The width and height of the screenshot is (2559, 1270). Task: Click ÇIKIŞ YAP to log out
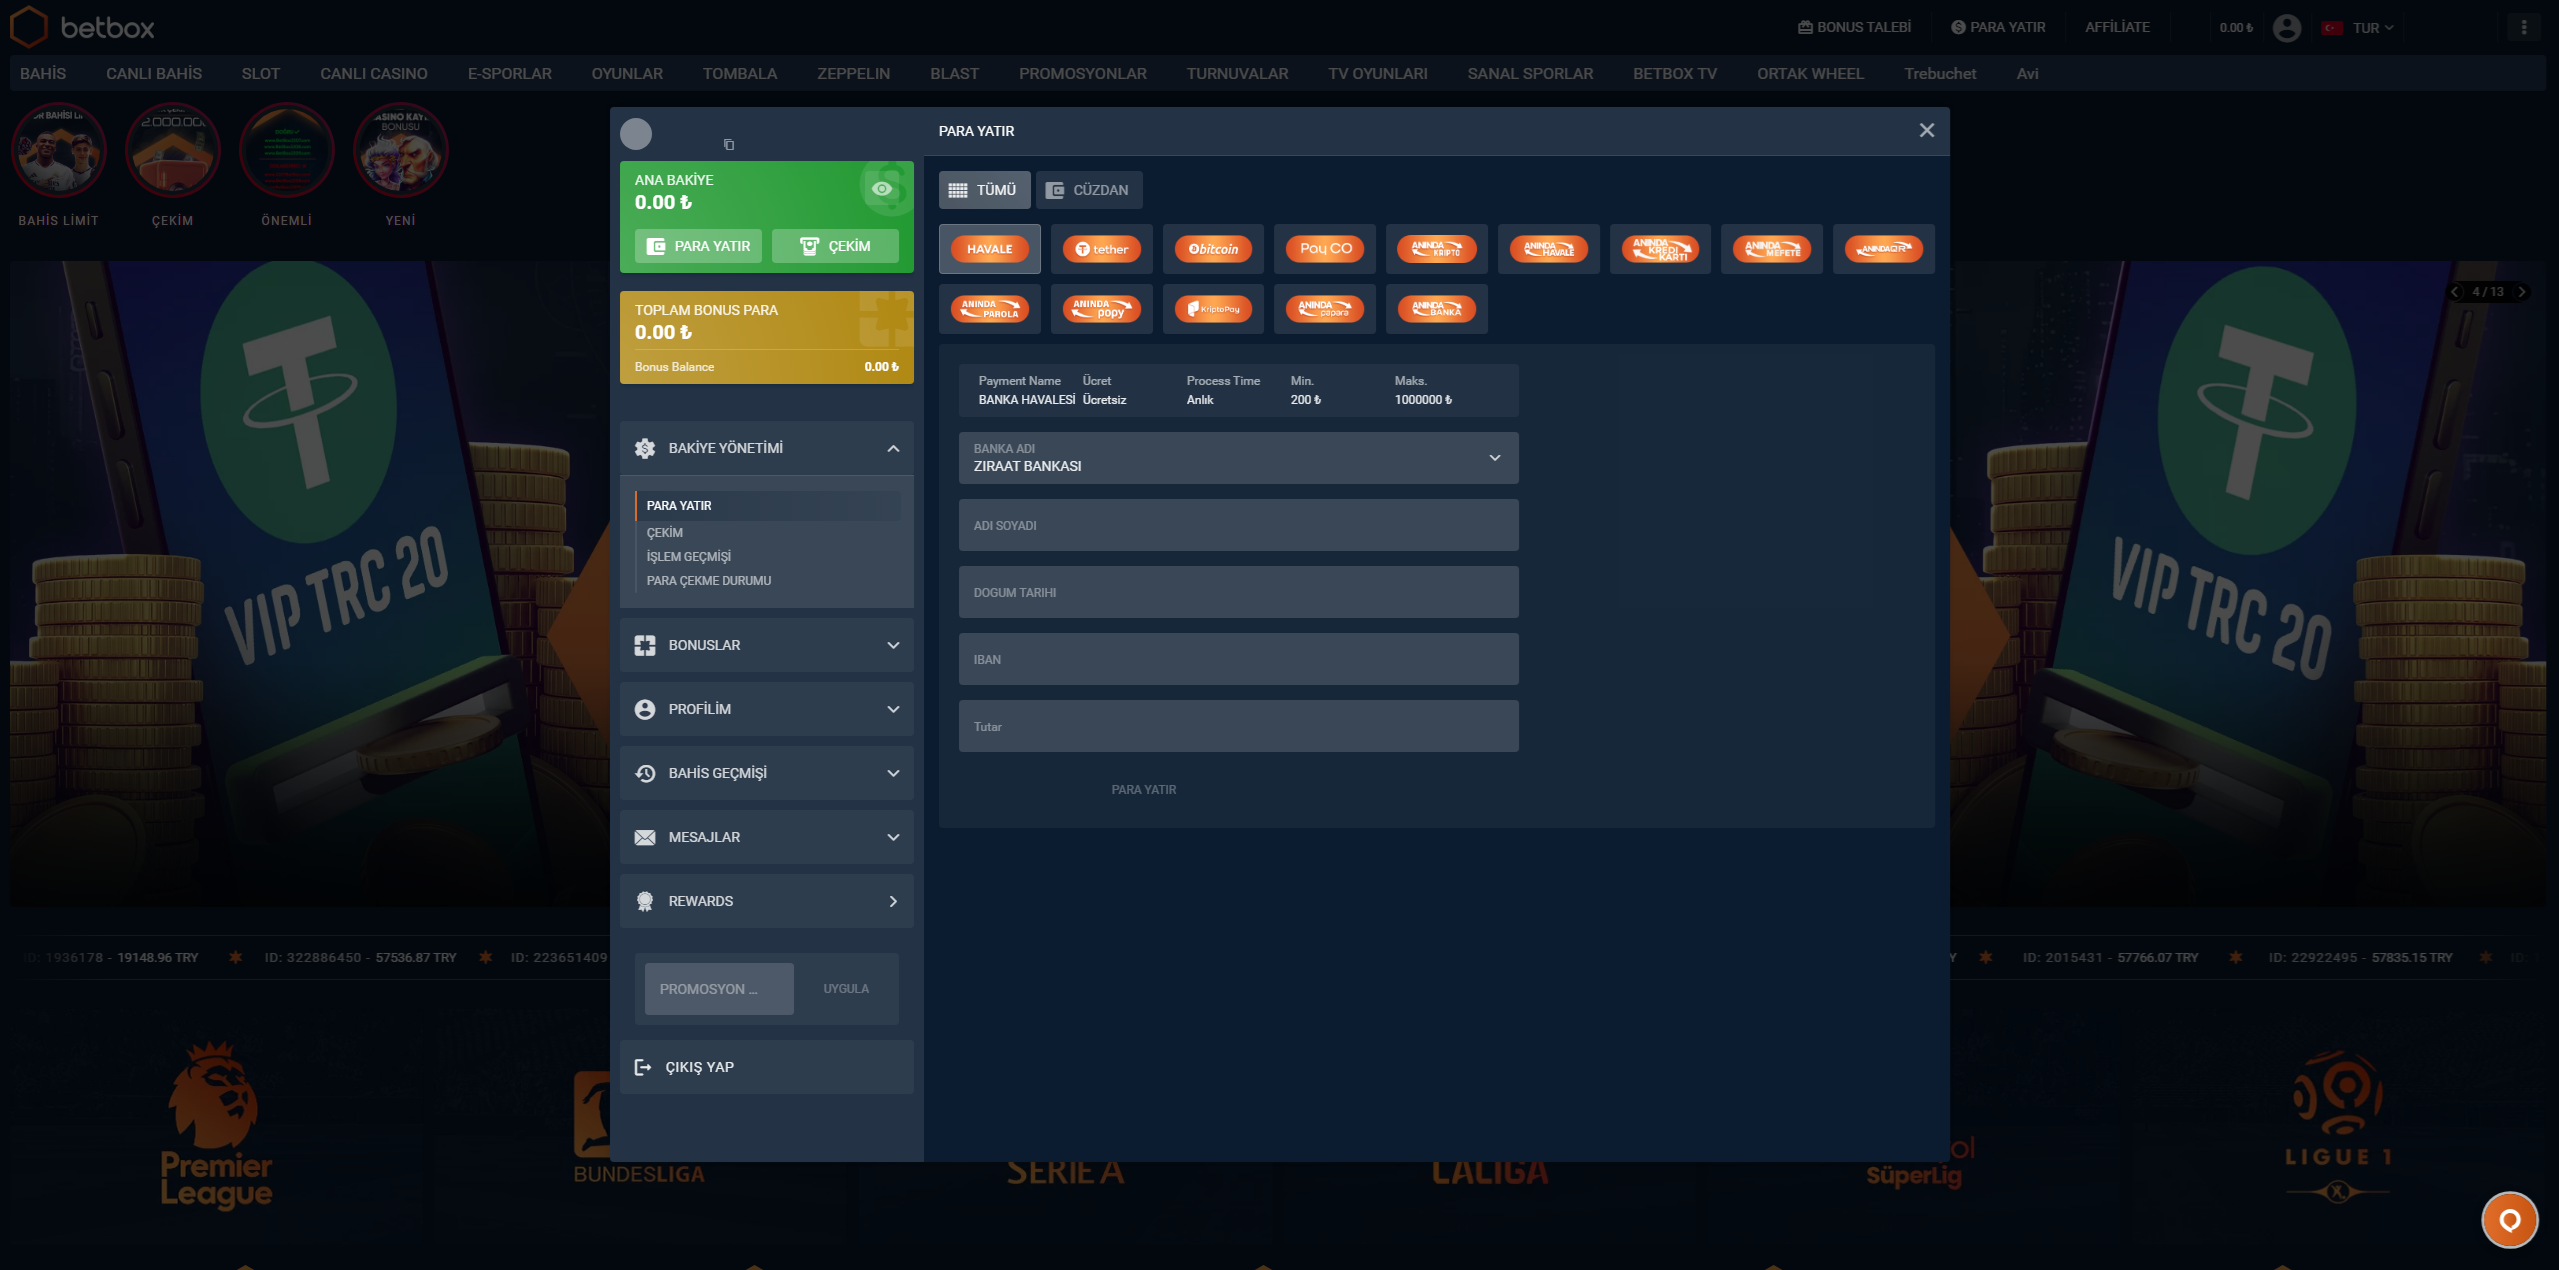[766, 1067]
